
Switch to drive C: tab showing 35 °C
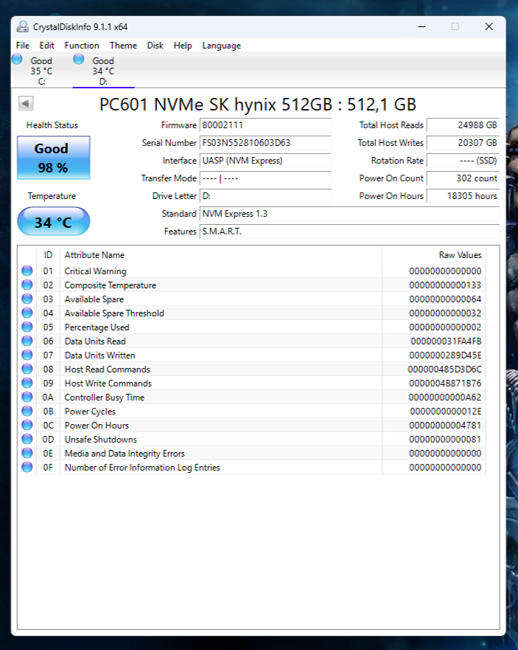pos(41,70)
